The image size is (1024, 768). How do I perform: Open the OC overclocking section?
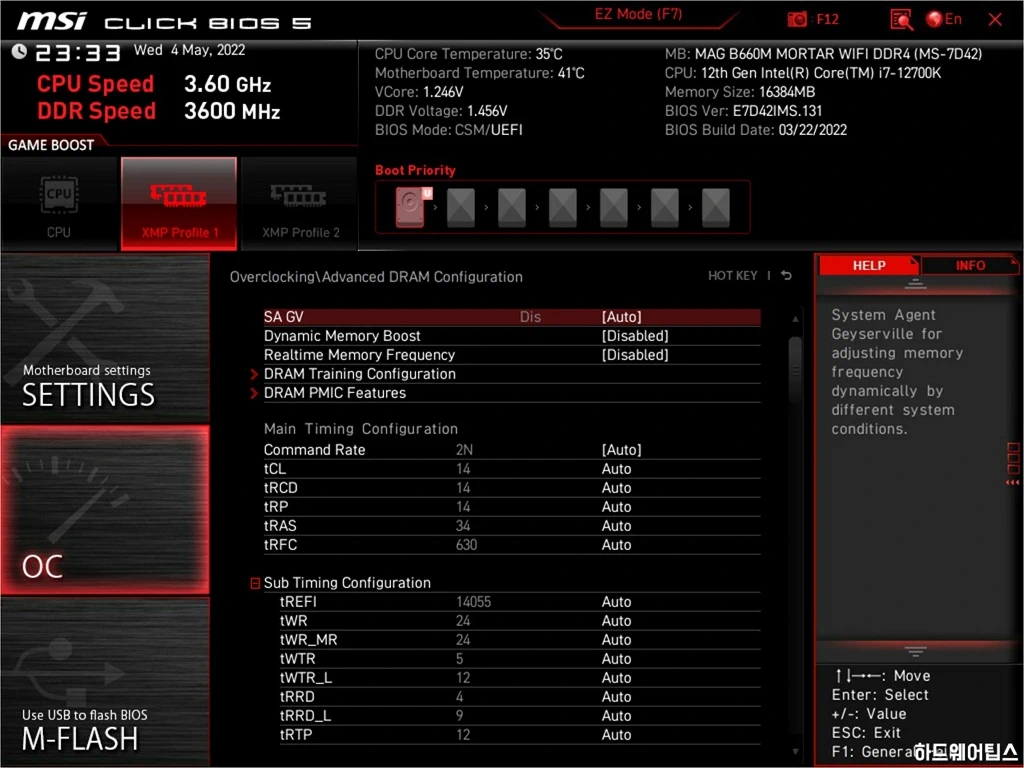[x=105, y=510]
